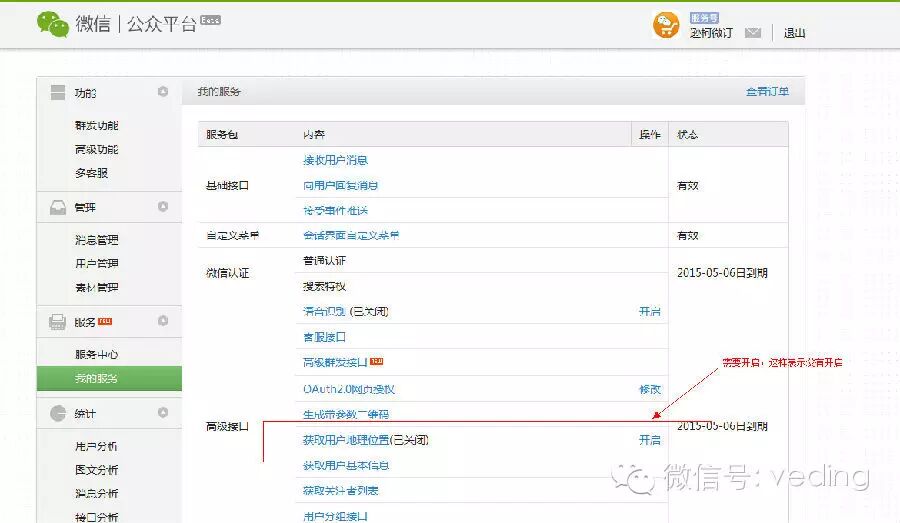This screenshot has height=523, width=900.
Task: Open the 会话界面自定义菜单 link
Action: pos(351,235)
